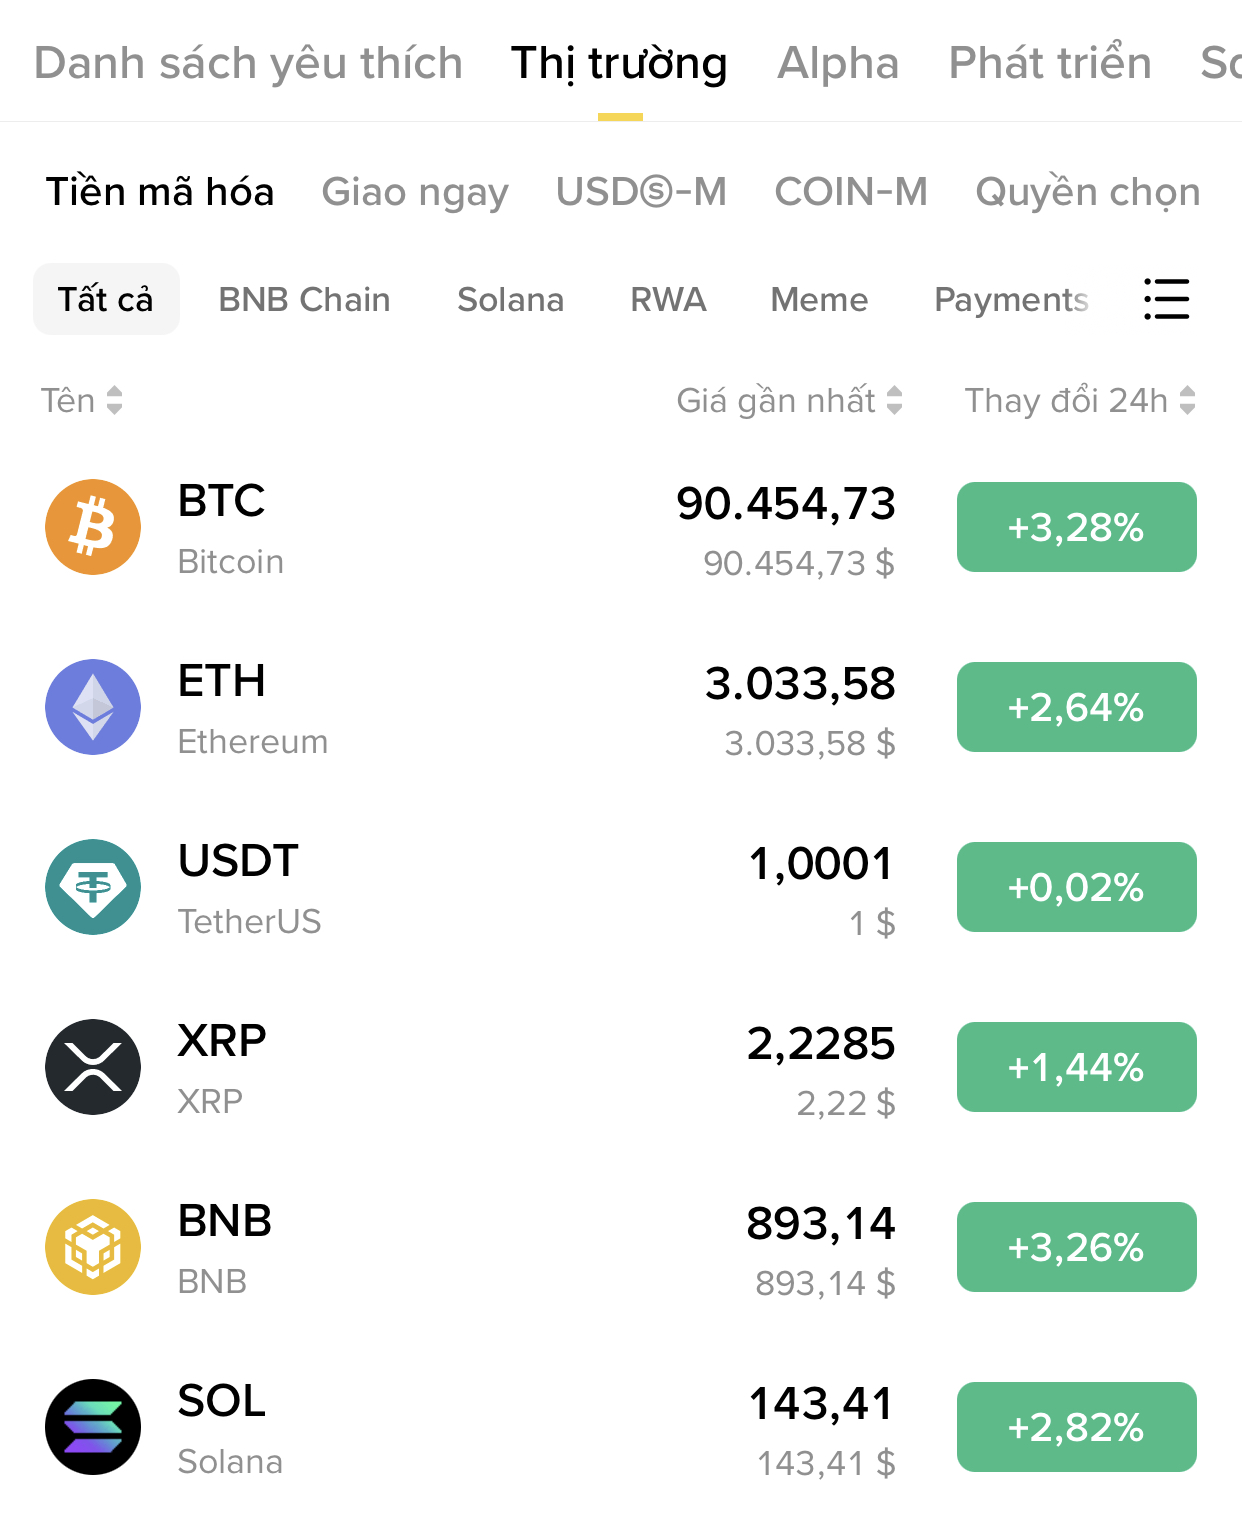Tap the TetherUS coin icon
Image resolution: width=1242 pixels, height=1536 pixels.
(93, 887)
